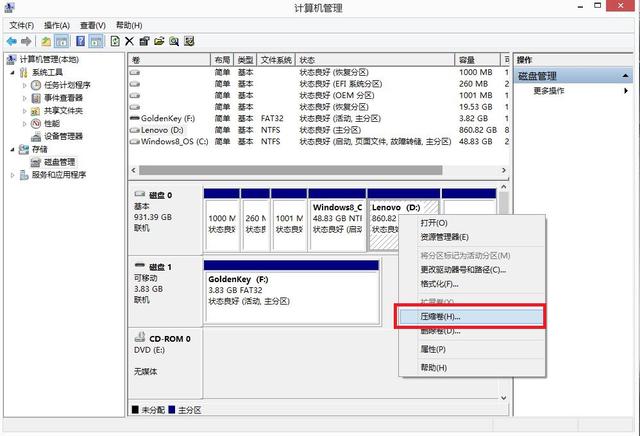The height and width of the screenshot is (436, 640).
Task: Click the disk view scroll-down arrow
Action: pos(504,398)
